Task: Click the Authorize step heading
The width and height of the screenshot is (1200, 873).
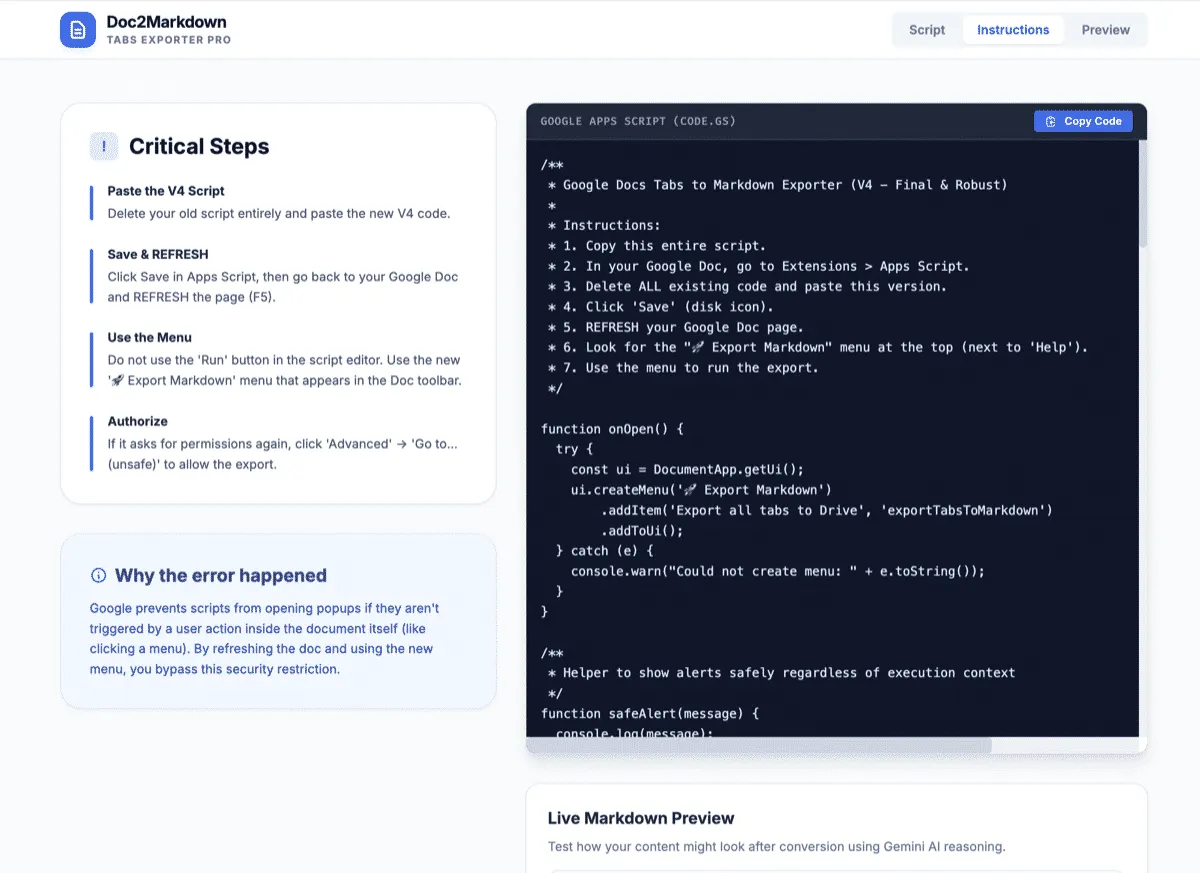Action: pyautogui.click(x=137, y=422)
